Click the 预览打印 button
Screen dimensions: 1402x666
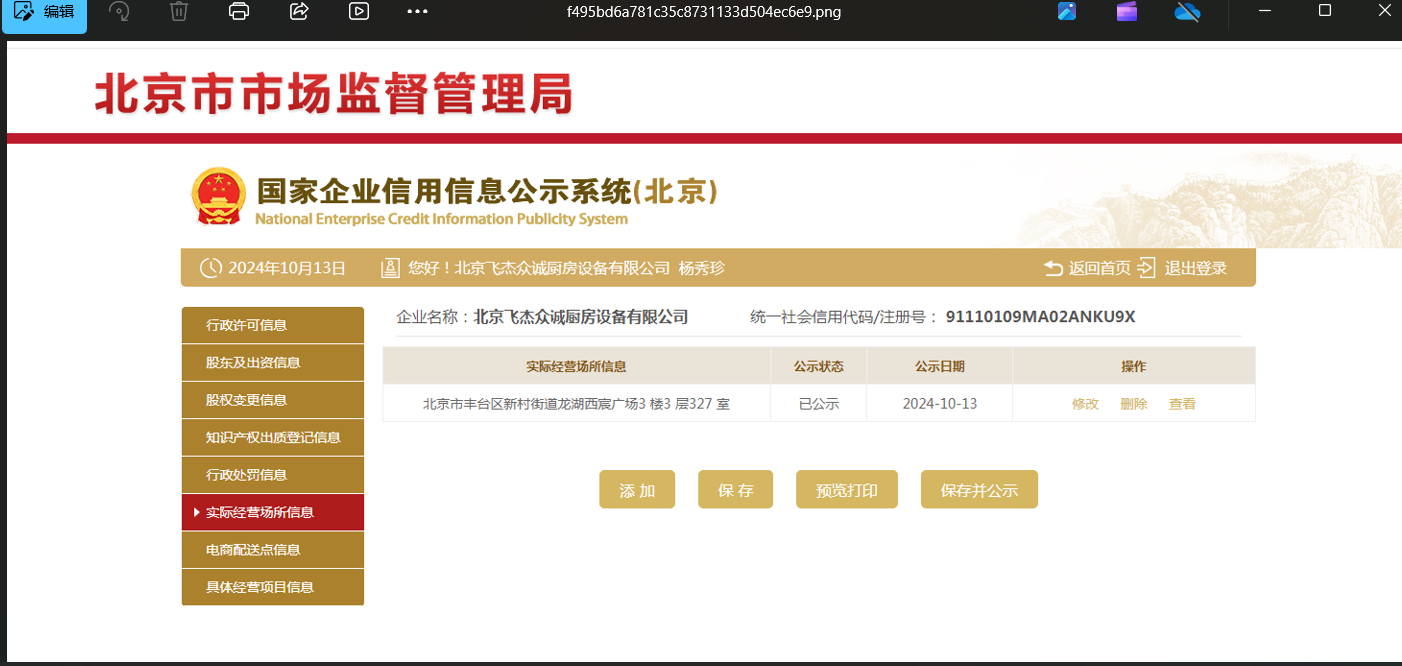tap(847, 490)
